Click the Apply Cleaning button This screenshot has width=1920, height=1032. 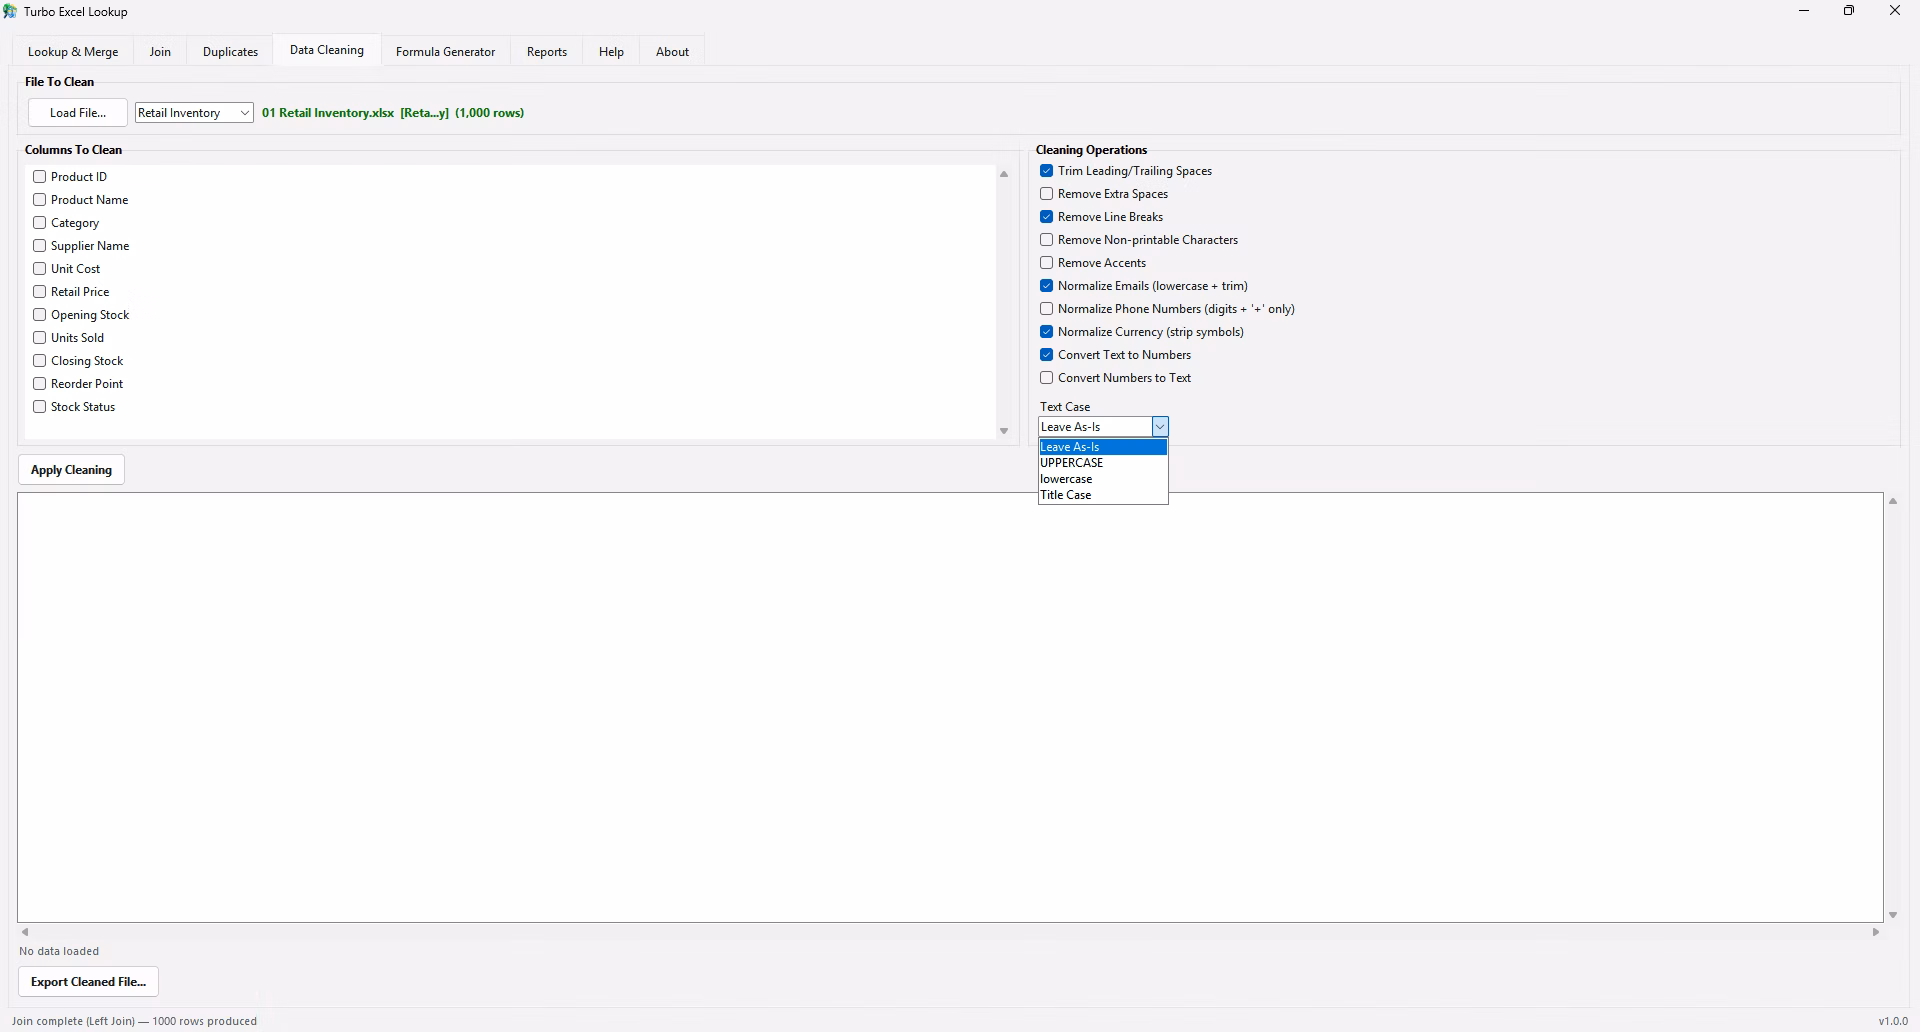tap(71, 470)
